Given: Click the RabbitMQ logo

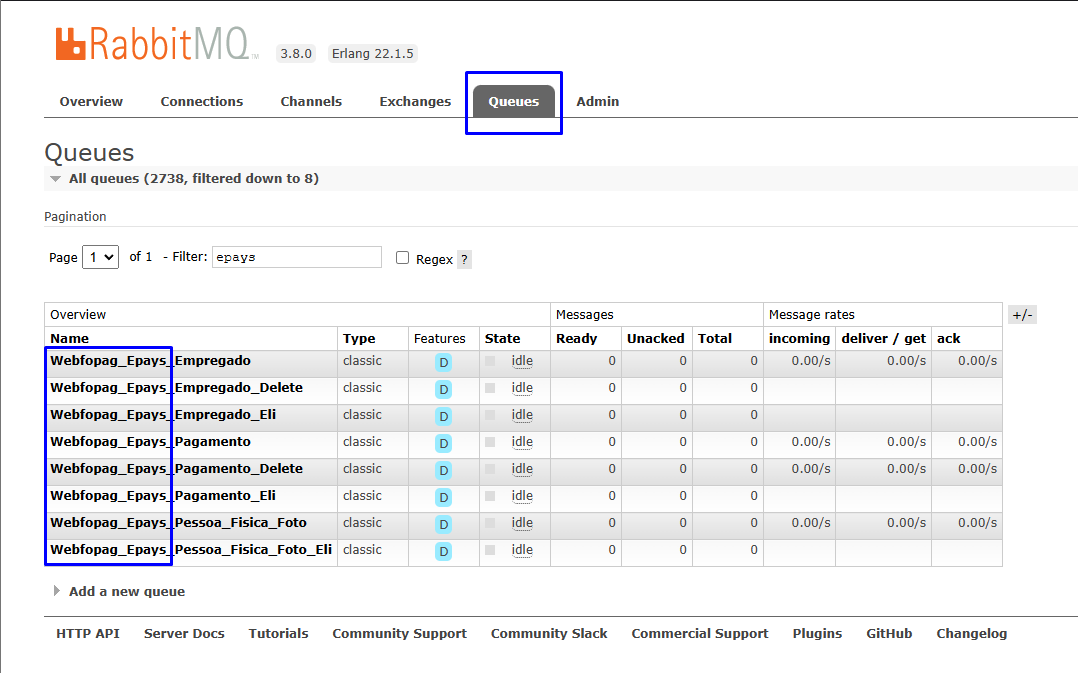Looking at the screenshot, I should click(x=157, y=45).
